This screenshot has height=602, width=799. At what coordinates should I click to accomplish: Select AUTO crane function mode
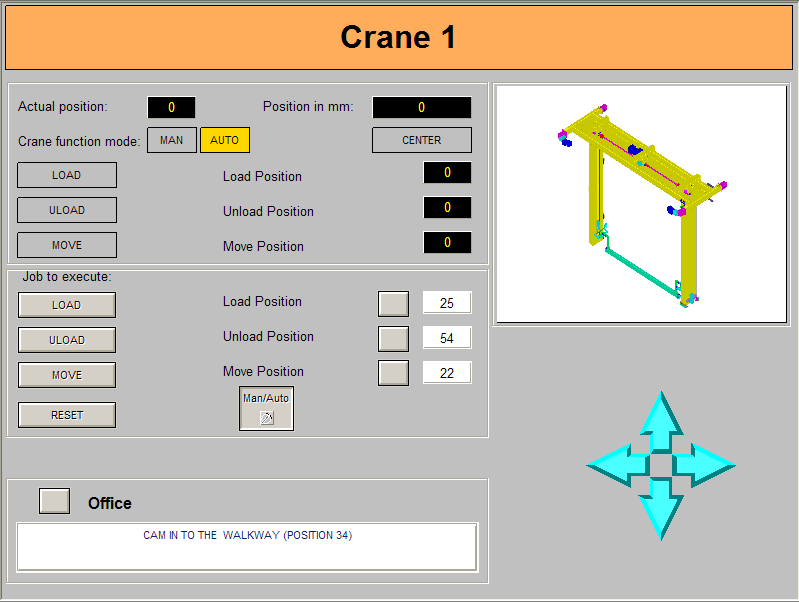pyautogui.click(x=225, y=140)
